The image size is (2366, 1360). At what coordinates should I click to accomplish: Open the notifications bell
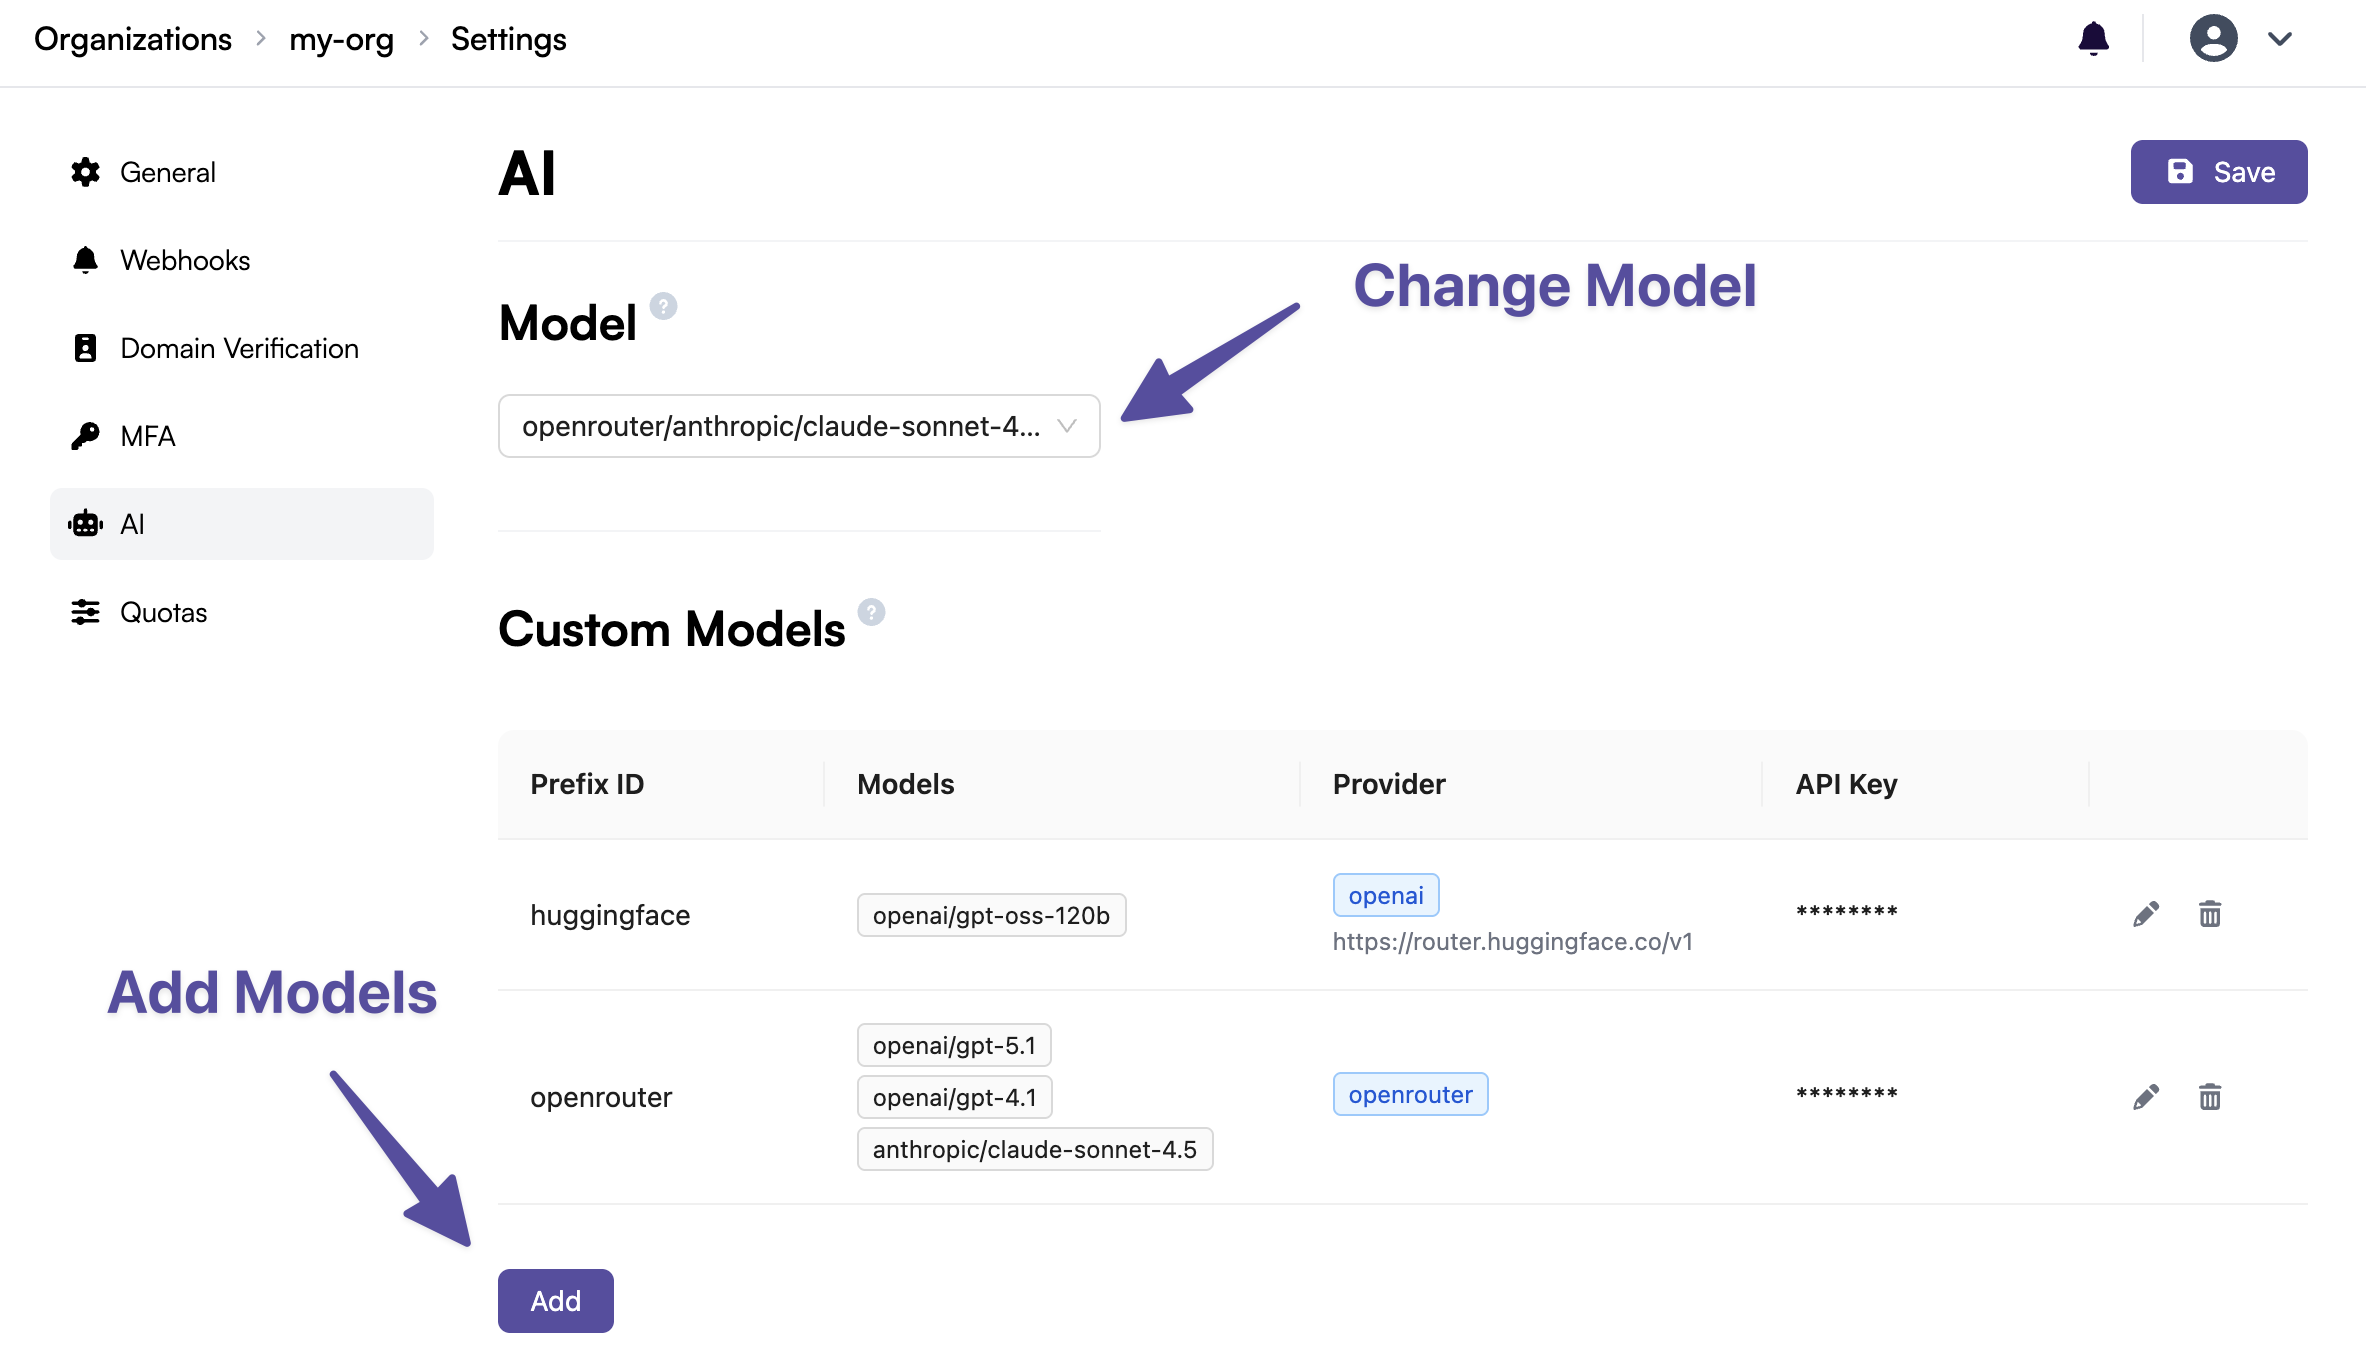[x=2095, y=38]
